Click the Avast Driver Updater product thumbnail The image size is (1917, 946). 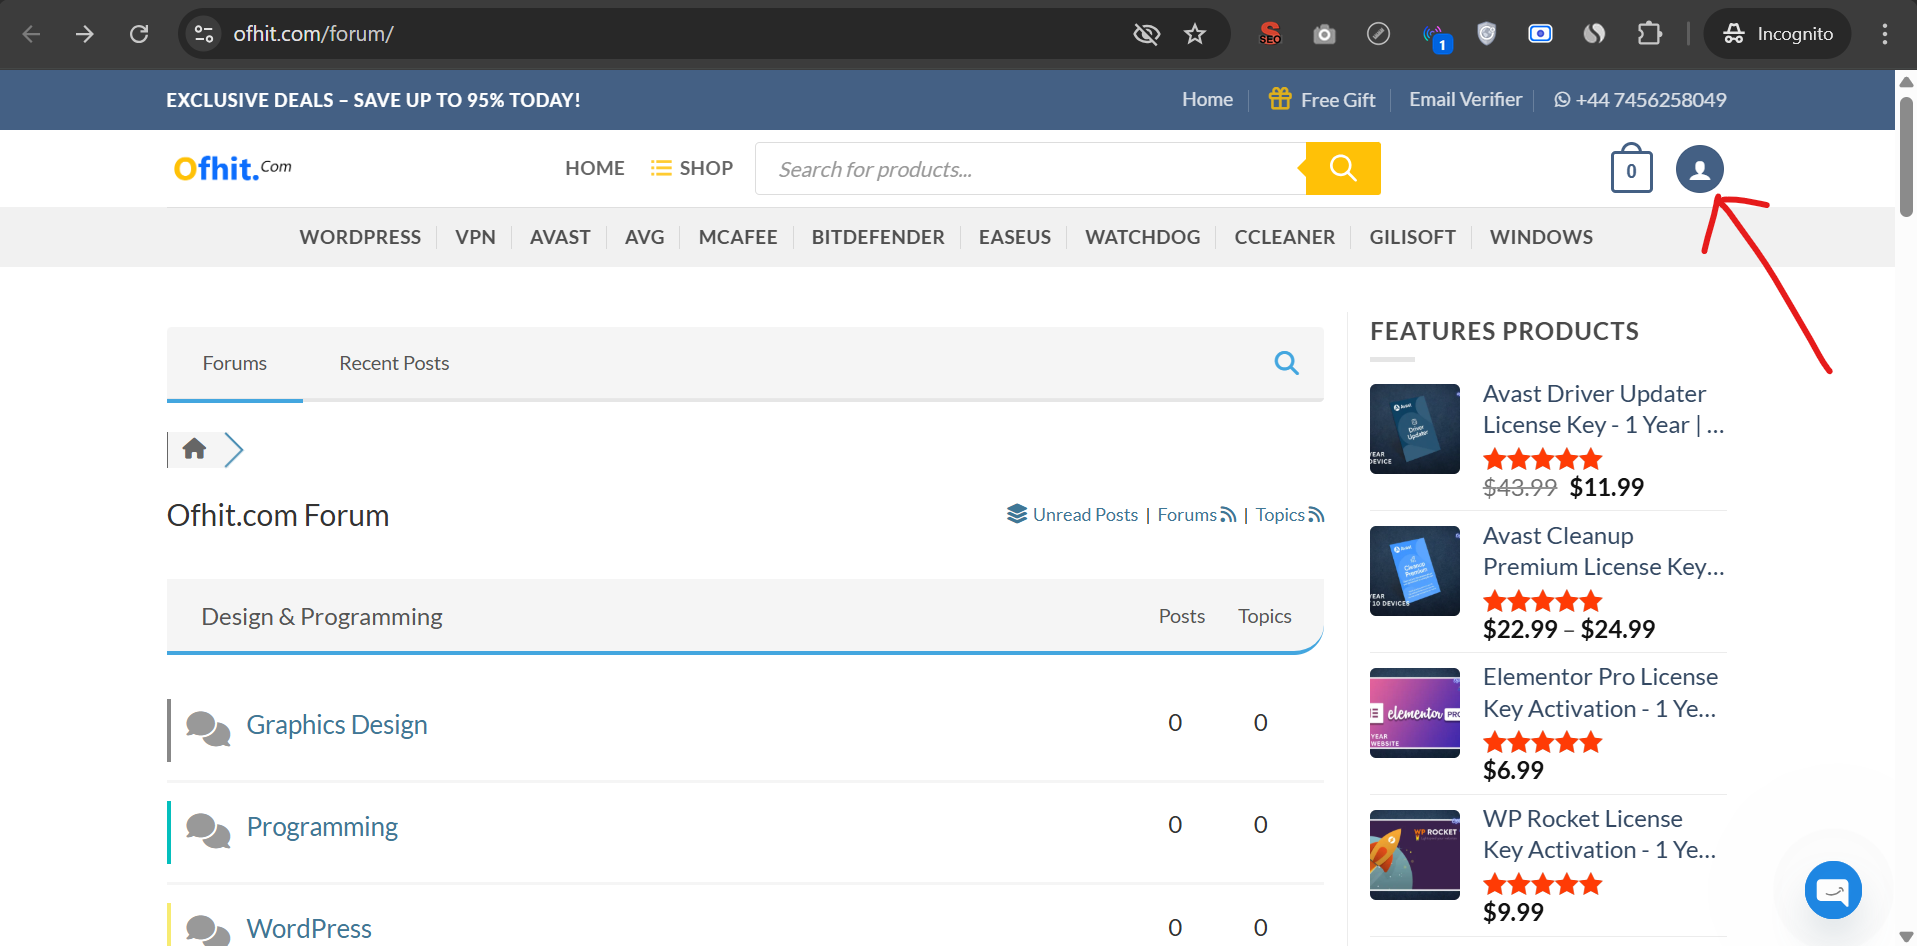tap(1414, 429)
